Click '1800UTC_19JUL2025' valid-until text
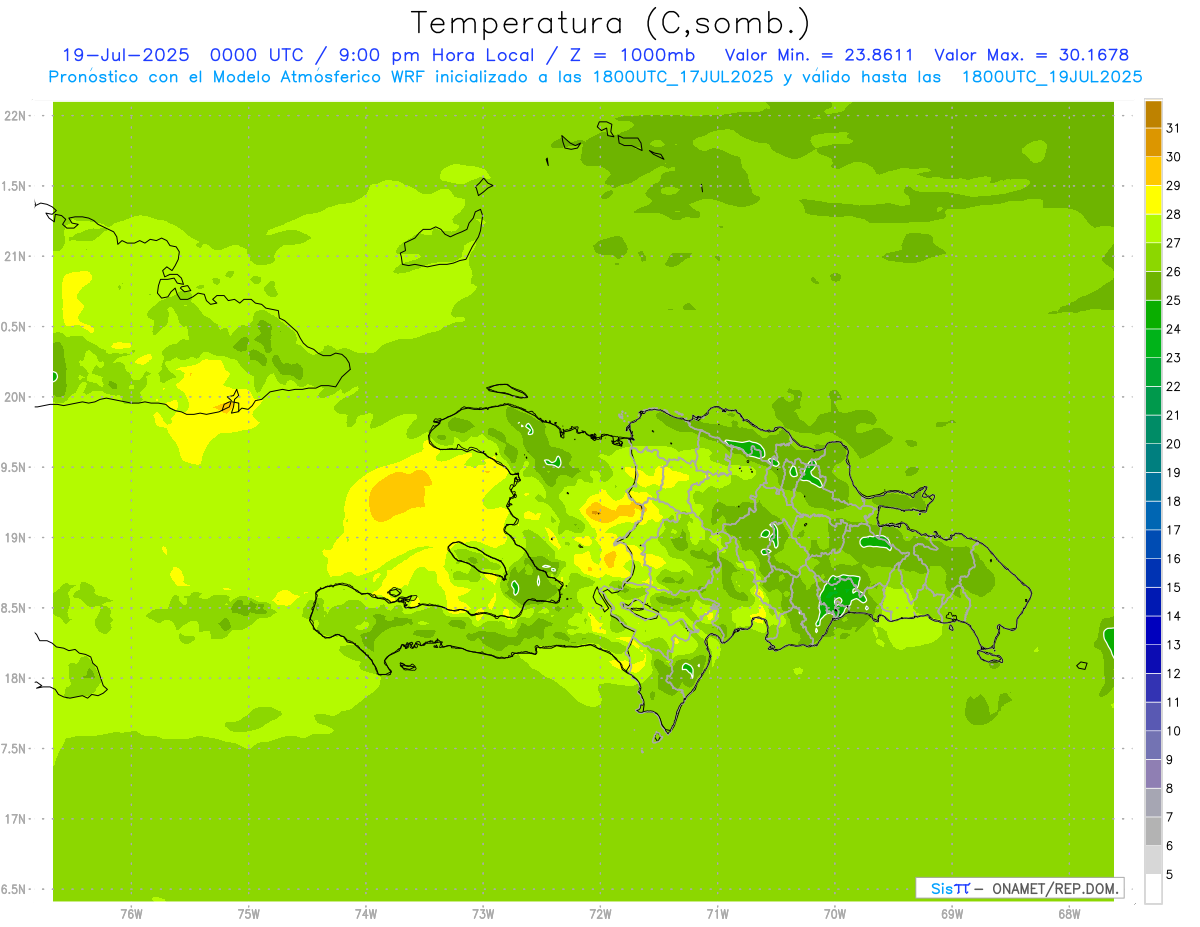The image size is (1200, 927). pos(1052,77)
